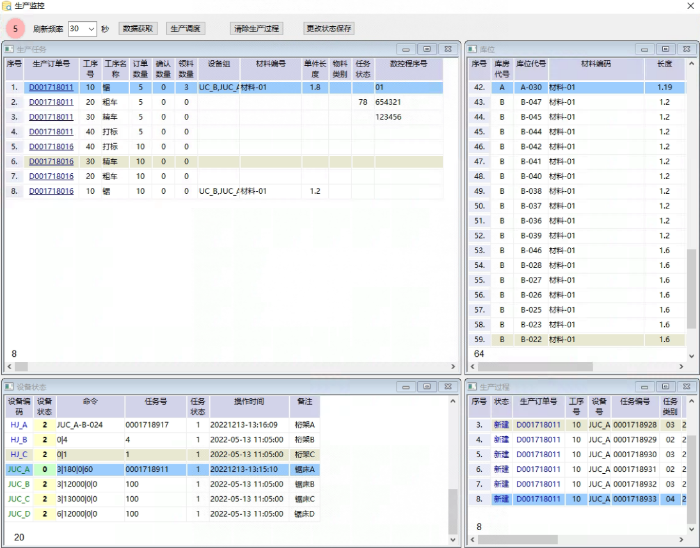Click the 生产过程 panel title icon

click(474, 385)
